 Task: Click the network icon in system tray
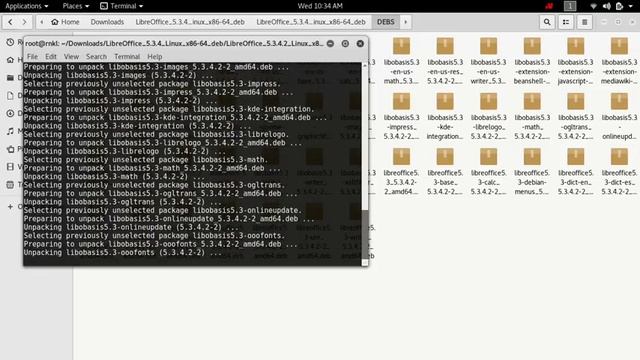tap(593, 6)
